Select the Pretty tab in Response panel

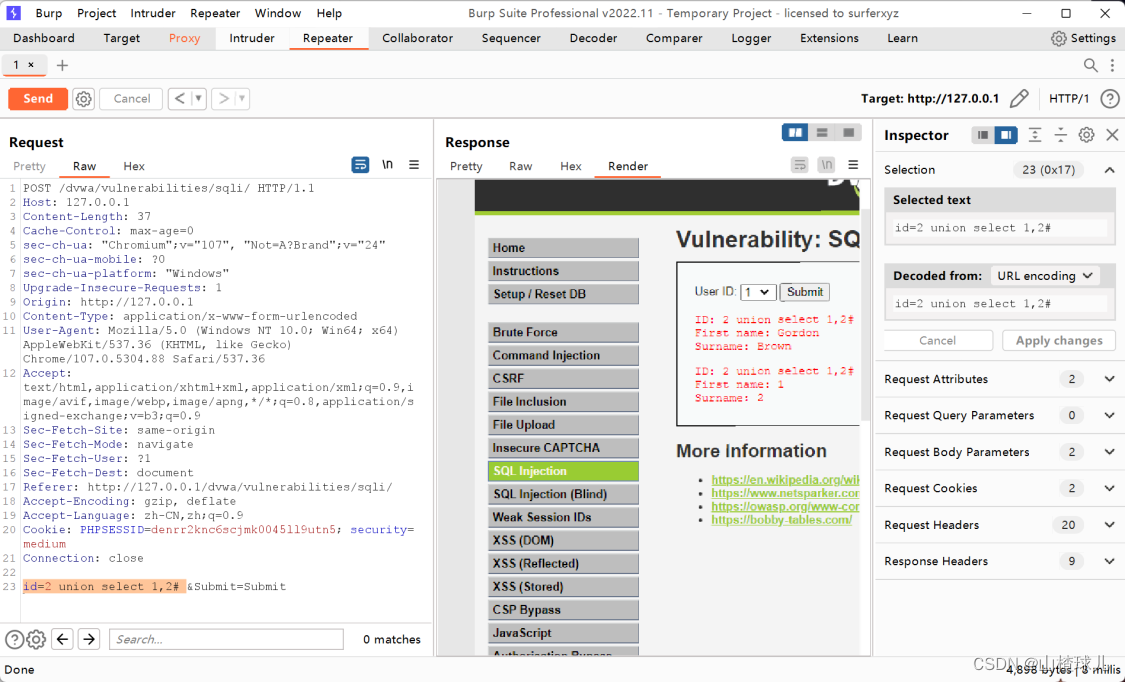coord(466,166)
